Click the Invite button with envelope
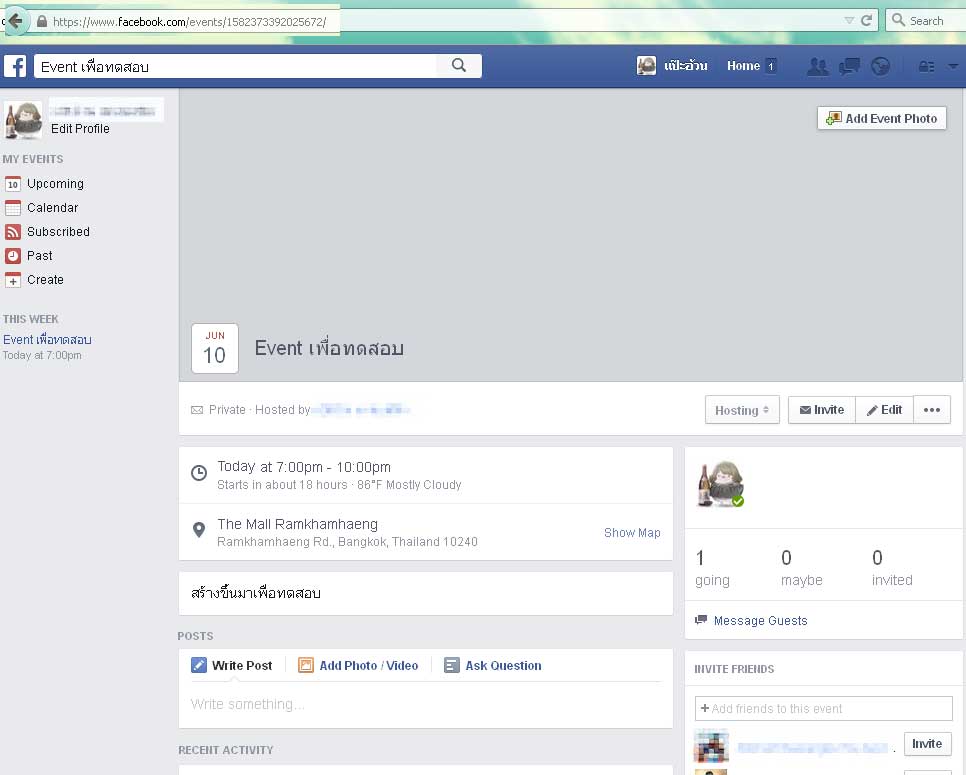 point(822,410)
